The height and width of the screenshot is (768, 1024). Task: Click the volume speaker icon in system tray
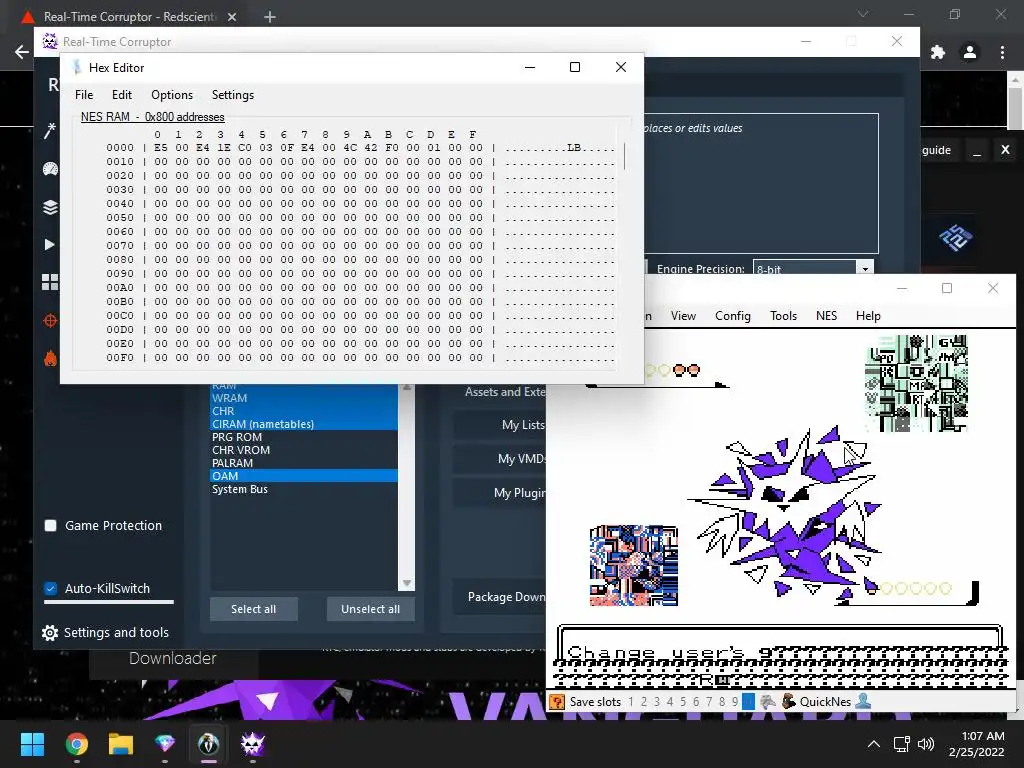[925, 744]
